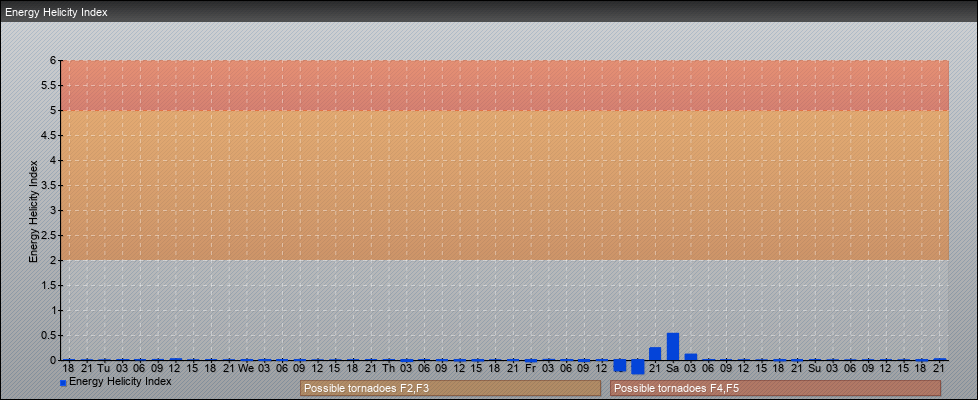
Task: Click the We day label on x-axis
Action: pos(246,369)
